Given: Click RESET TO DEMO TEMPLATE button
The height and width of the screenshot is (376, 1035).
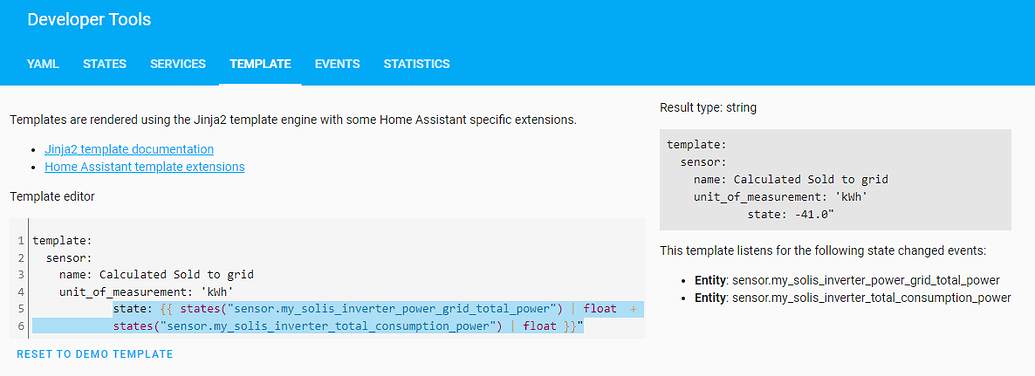Looking at the screenshot, I should click(95, 354).
